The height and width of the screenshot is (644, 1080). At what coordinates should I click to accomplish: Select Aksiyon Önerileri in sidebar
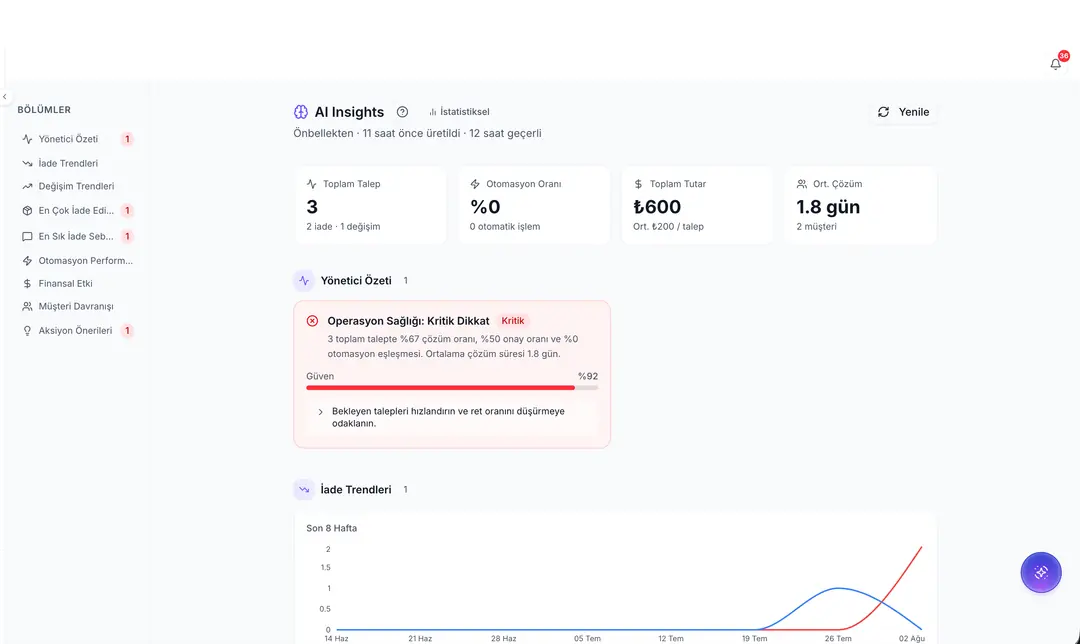point(76,331)
